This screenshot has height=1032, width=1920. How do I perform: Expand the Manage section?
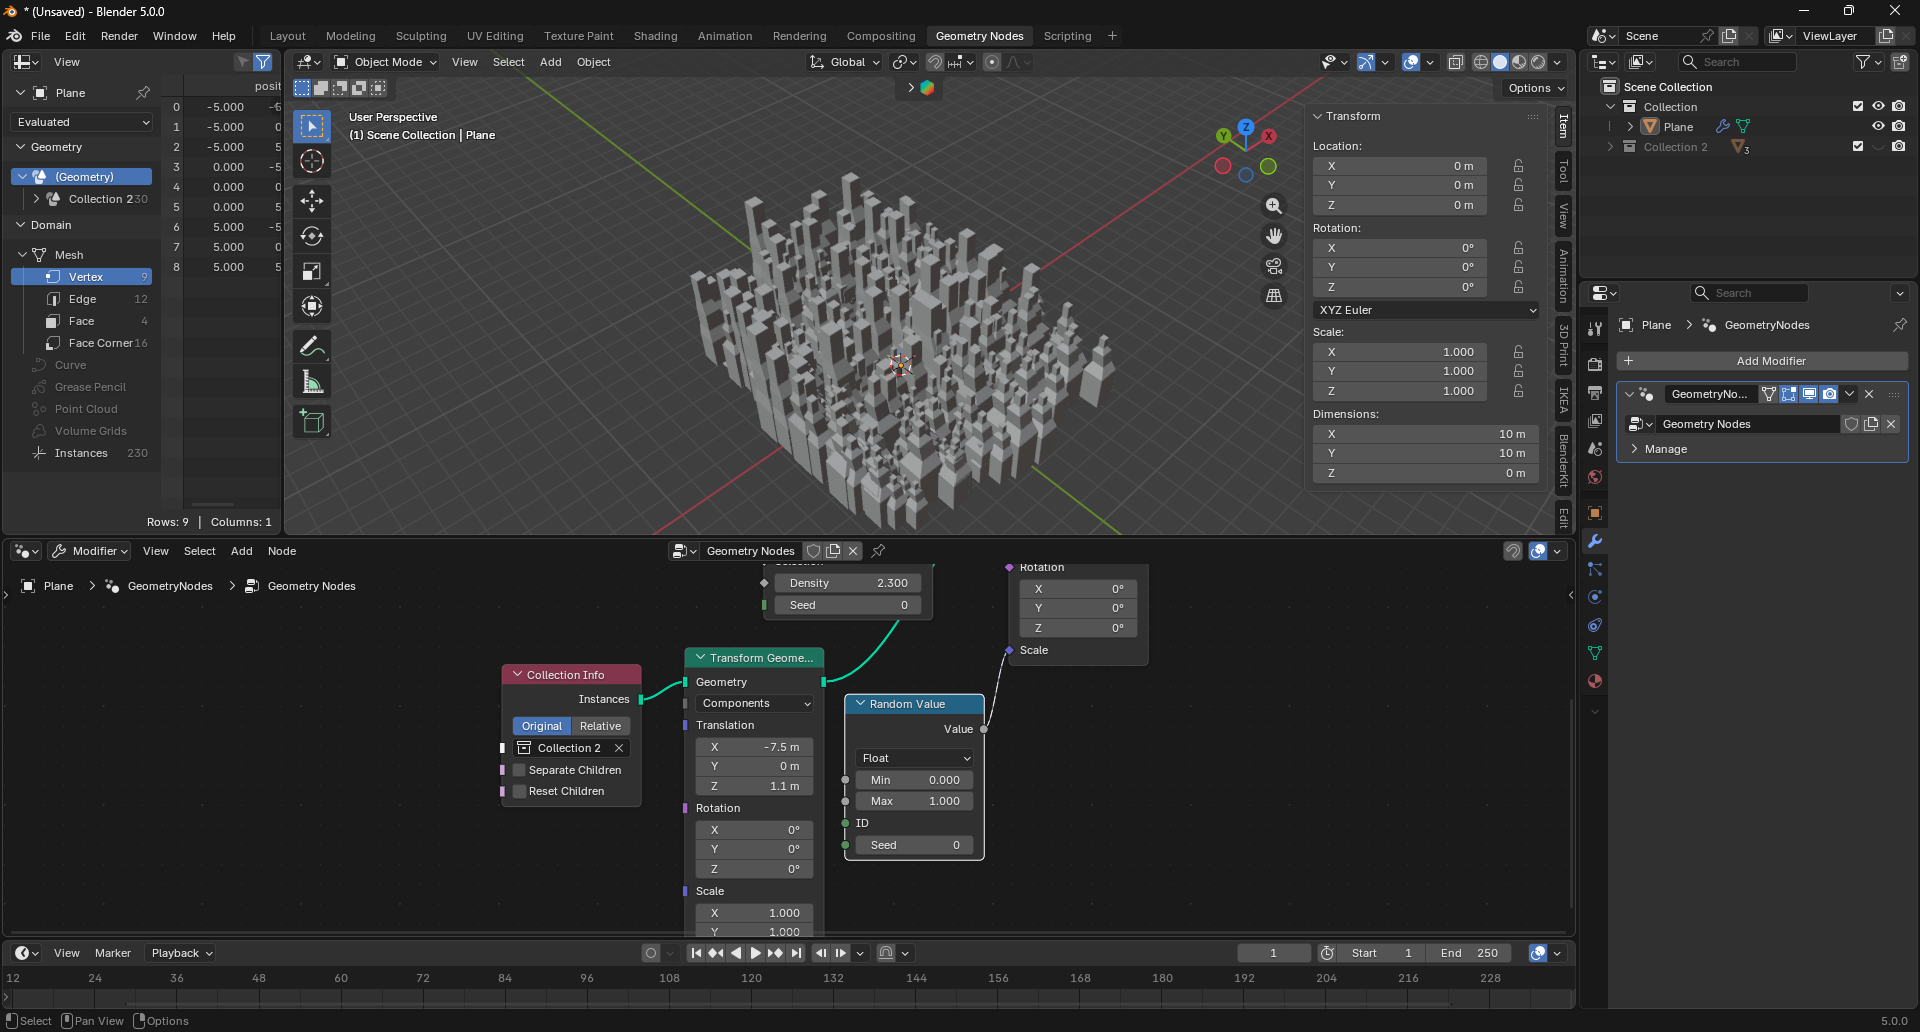1665,449
